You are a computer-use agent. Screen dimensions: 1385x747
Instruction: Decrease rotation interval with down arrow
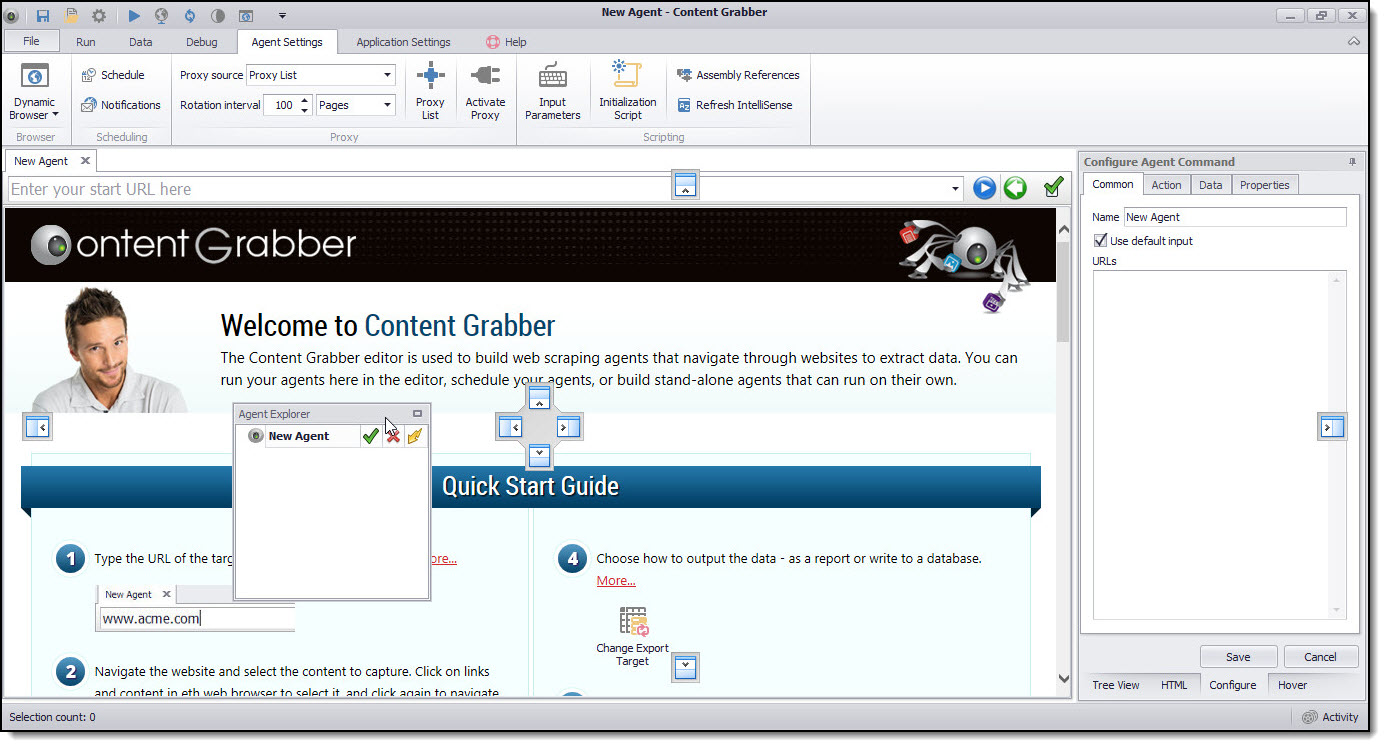tap(305, 110)
